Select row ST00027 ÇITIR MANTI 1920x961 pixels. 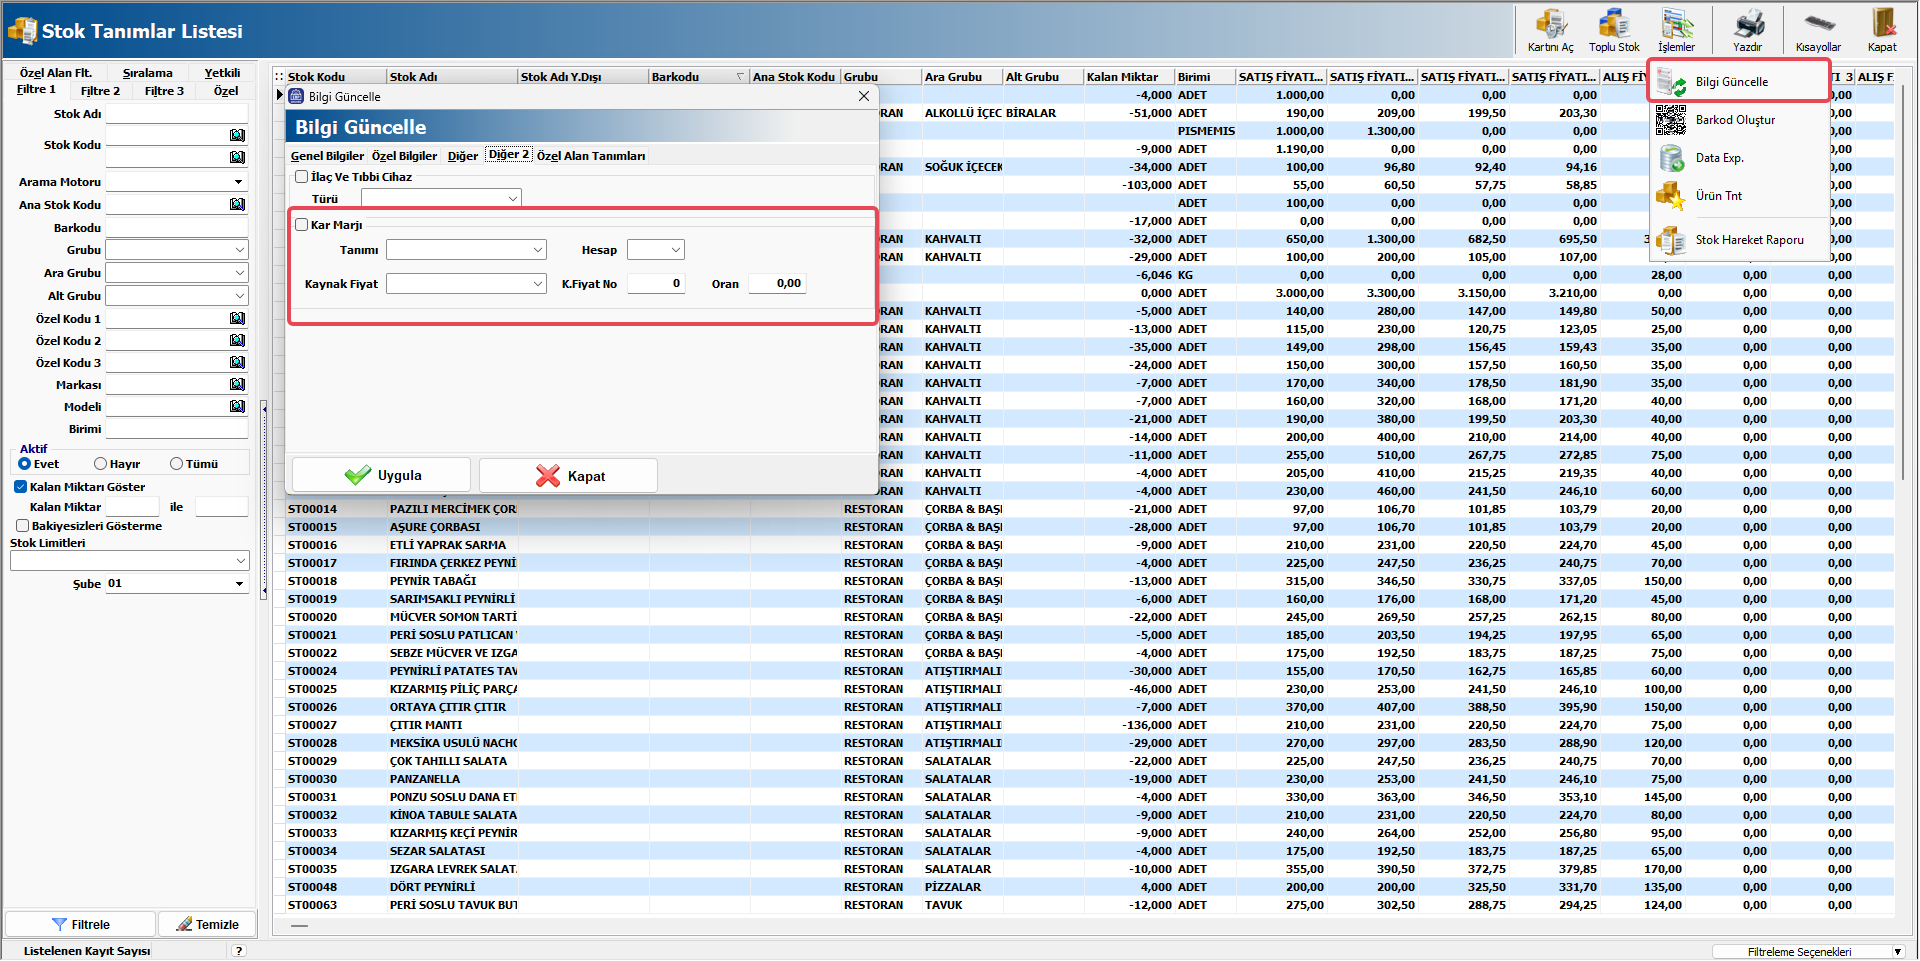pos(1084,725)
